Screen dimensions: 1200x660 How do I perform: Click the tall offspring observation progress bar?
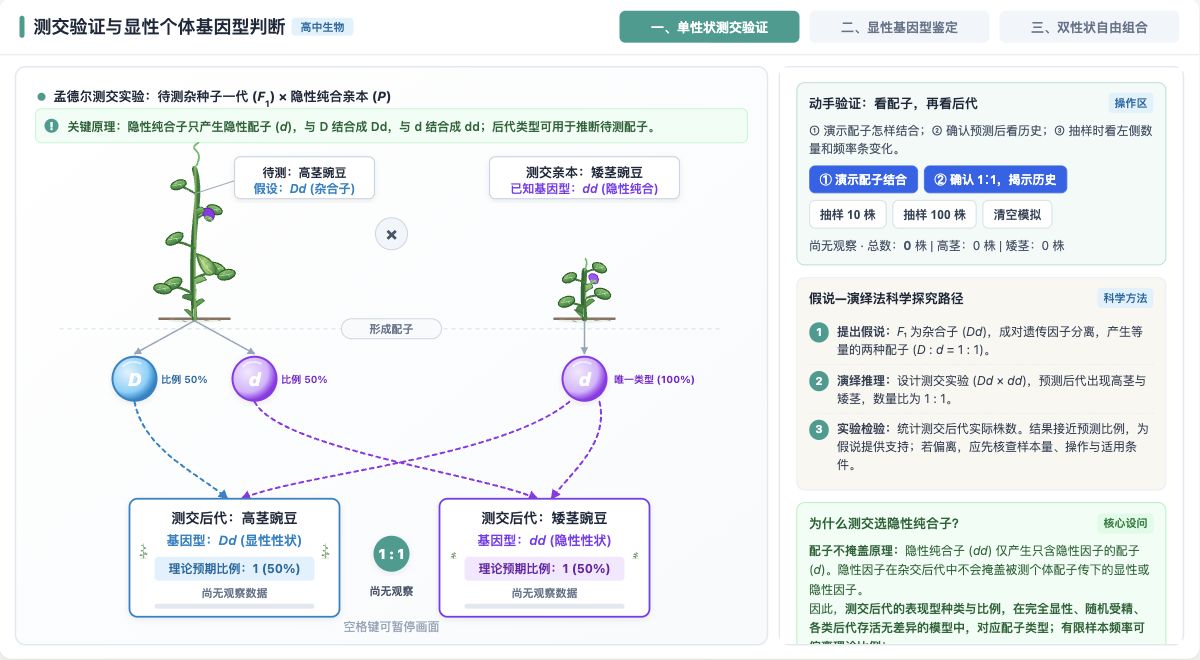(234, 606)
